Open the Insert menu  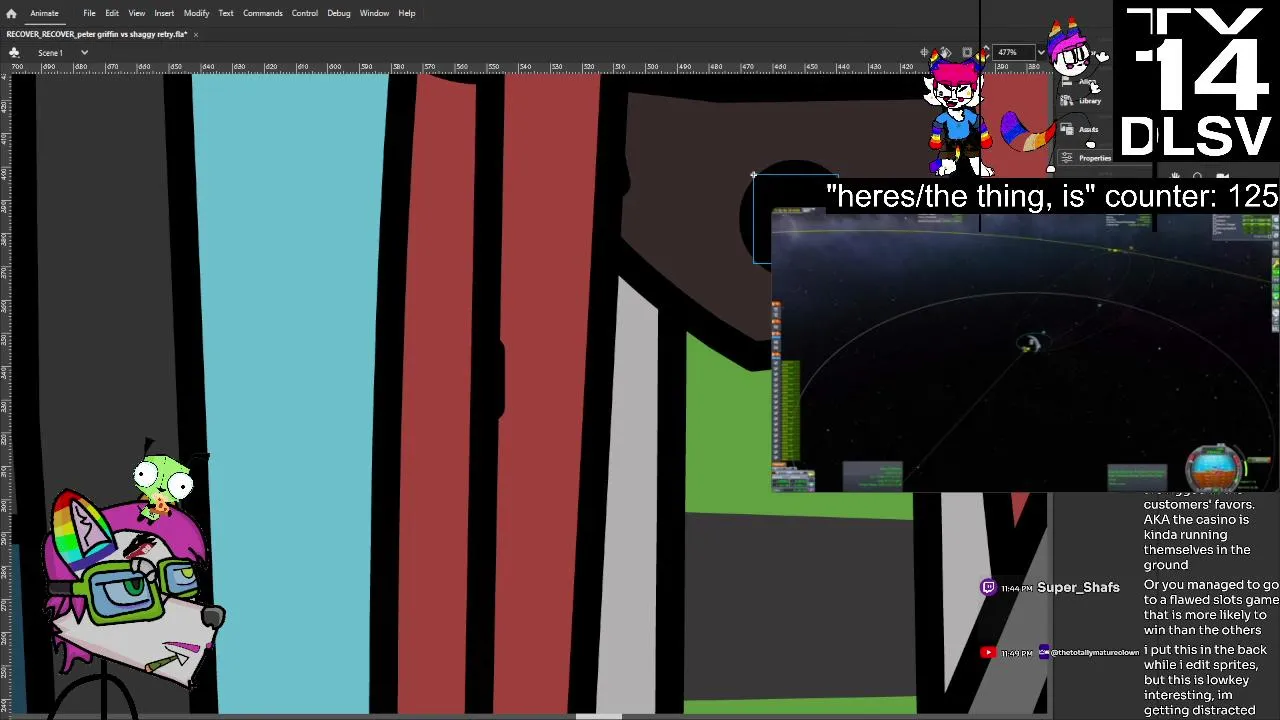click(164, 13)
